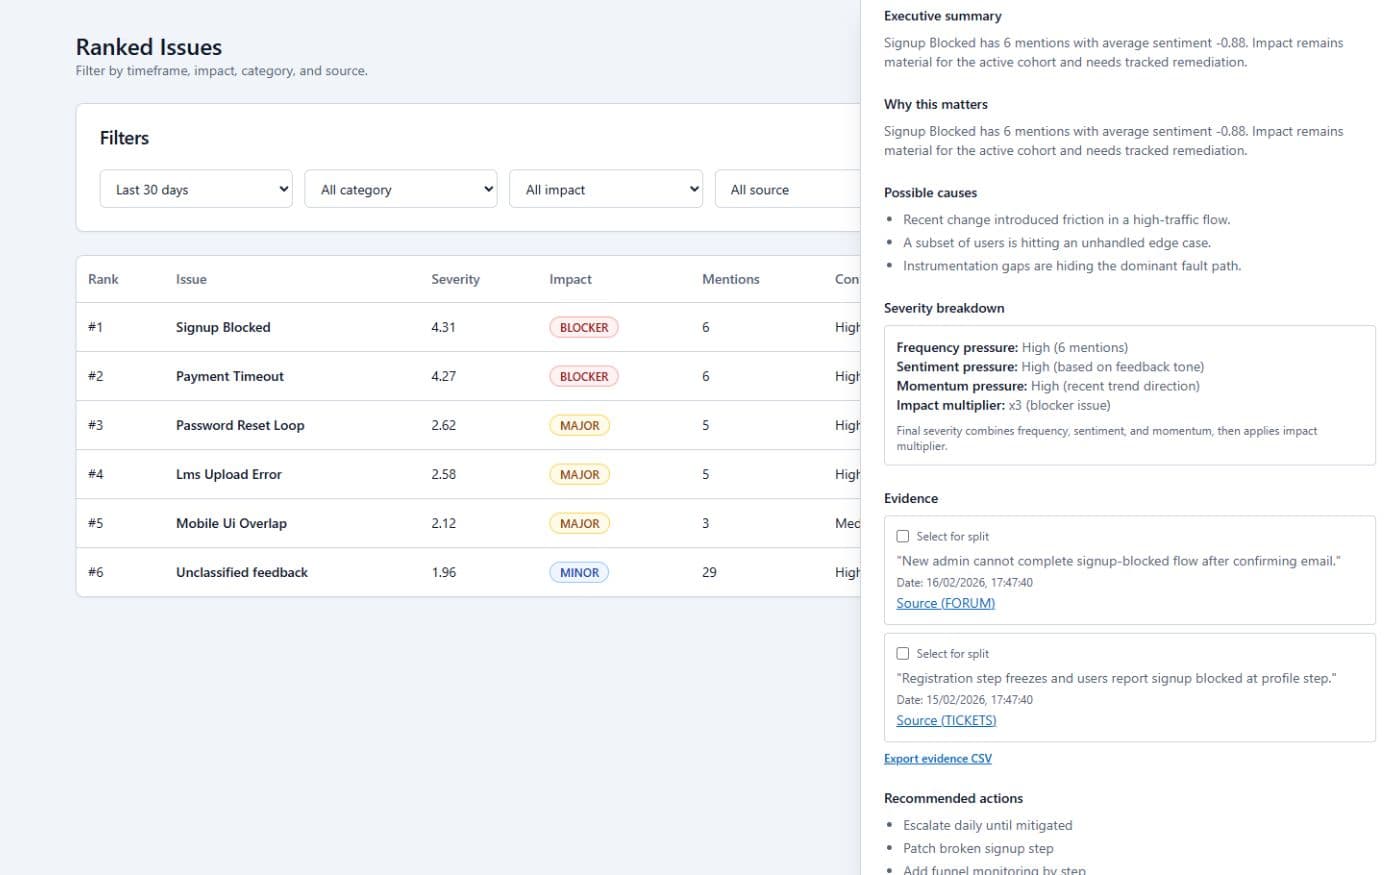Screen dimensions: 1400x875
Task: Open the Unclassified feedback issue
Action: point(241,572)
